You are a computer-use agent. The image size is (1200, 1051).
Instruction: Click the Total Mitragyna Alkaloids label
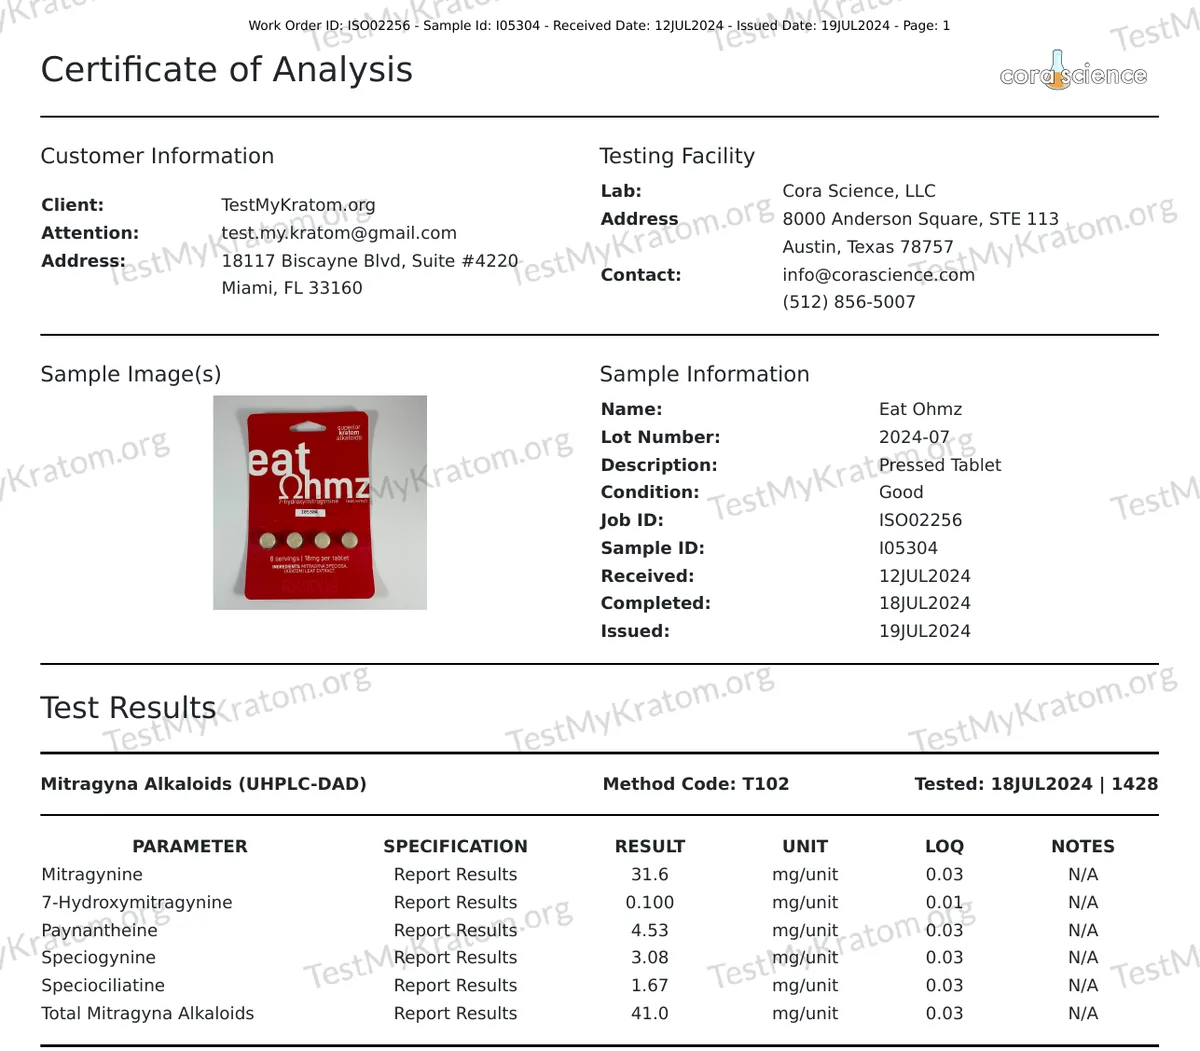coord(148,1013)
